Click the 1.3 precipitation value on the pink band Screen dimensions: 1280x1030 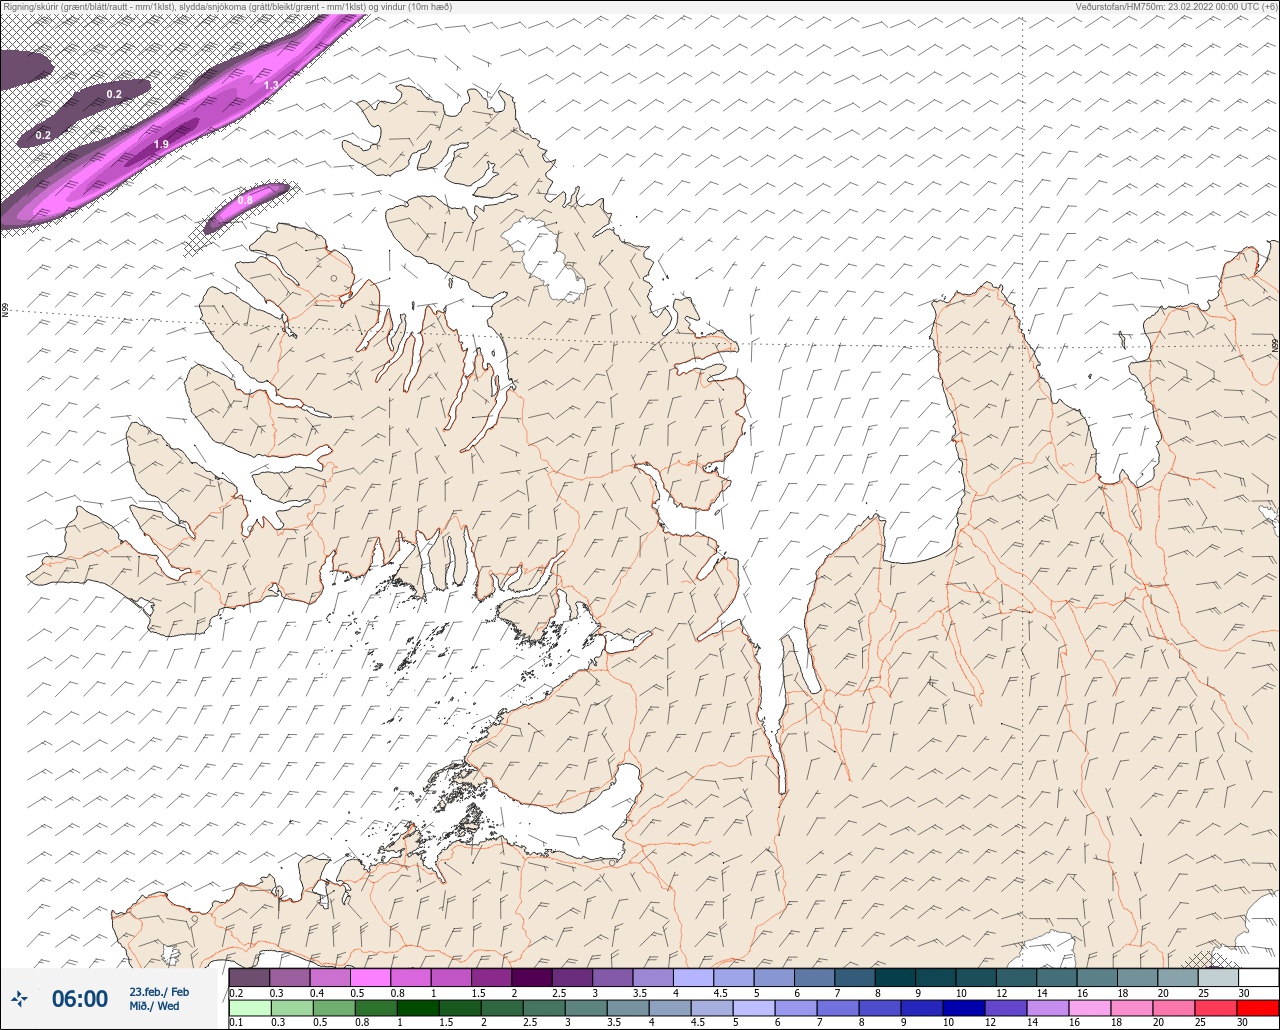tap(271, 86)
